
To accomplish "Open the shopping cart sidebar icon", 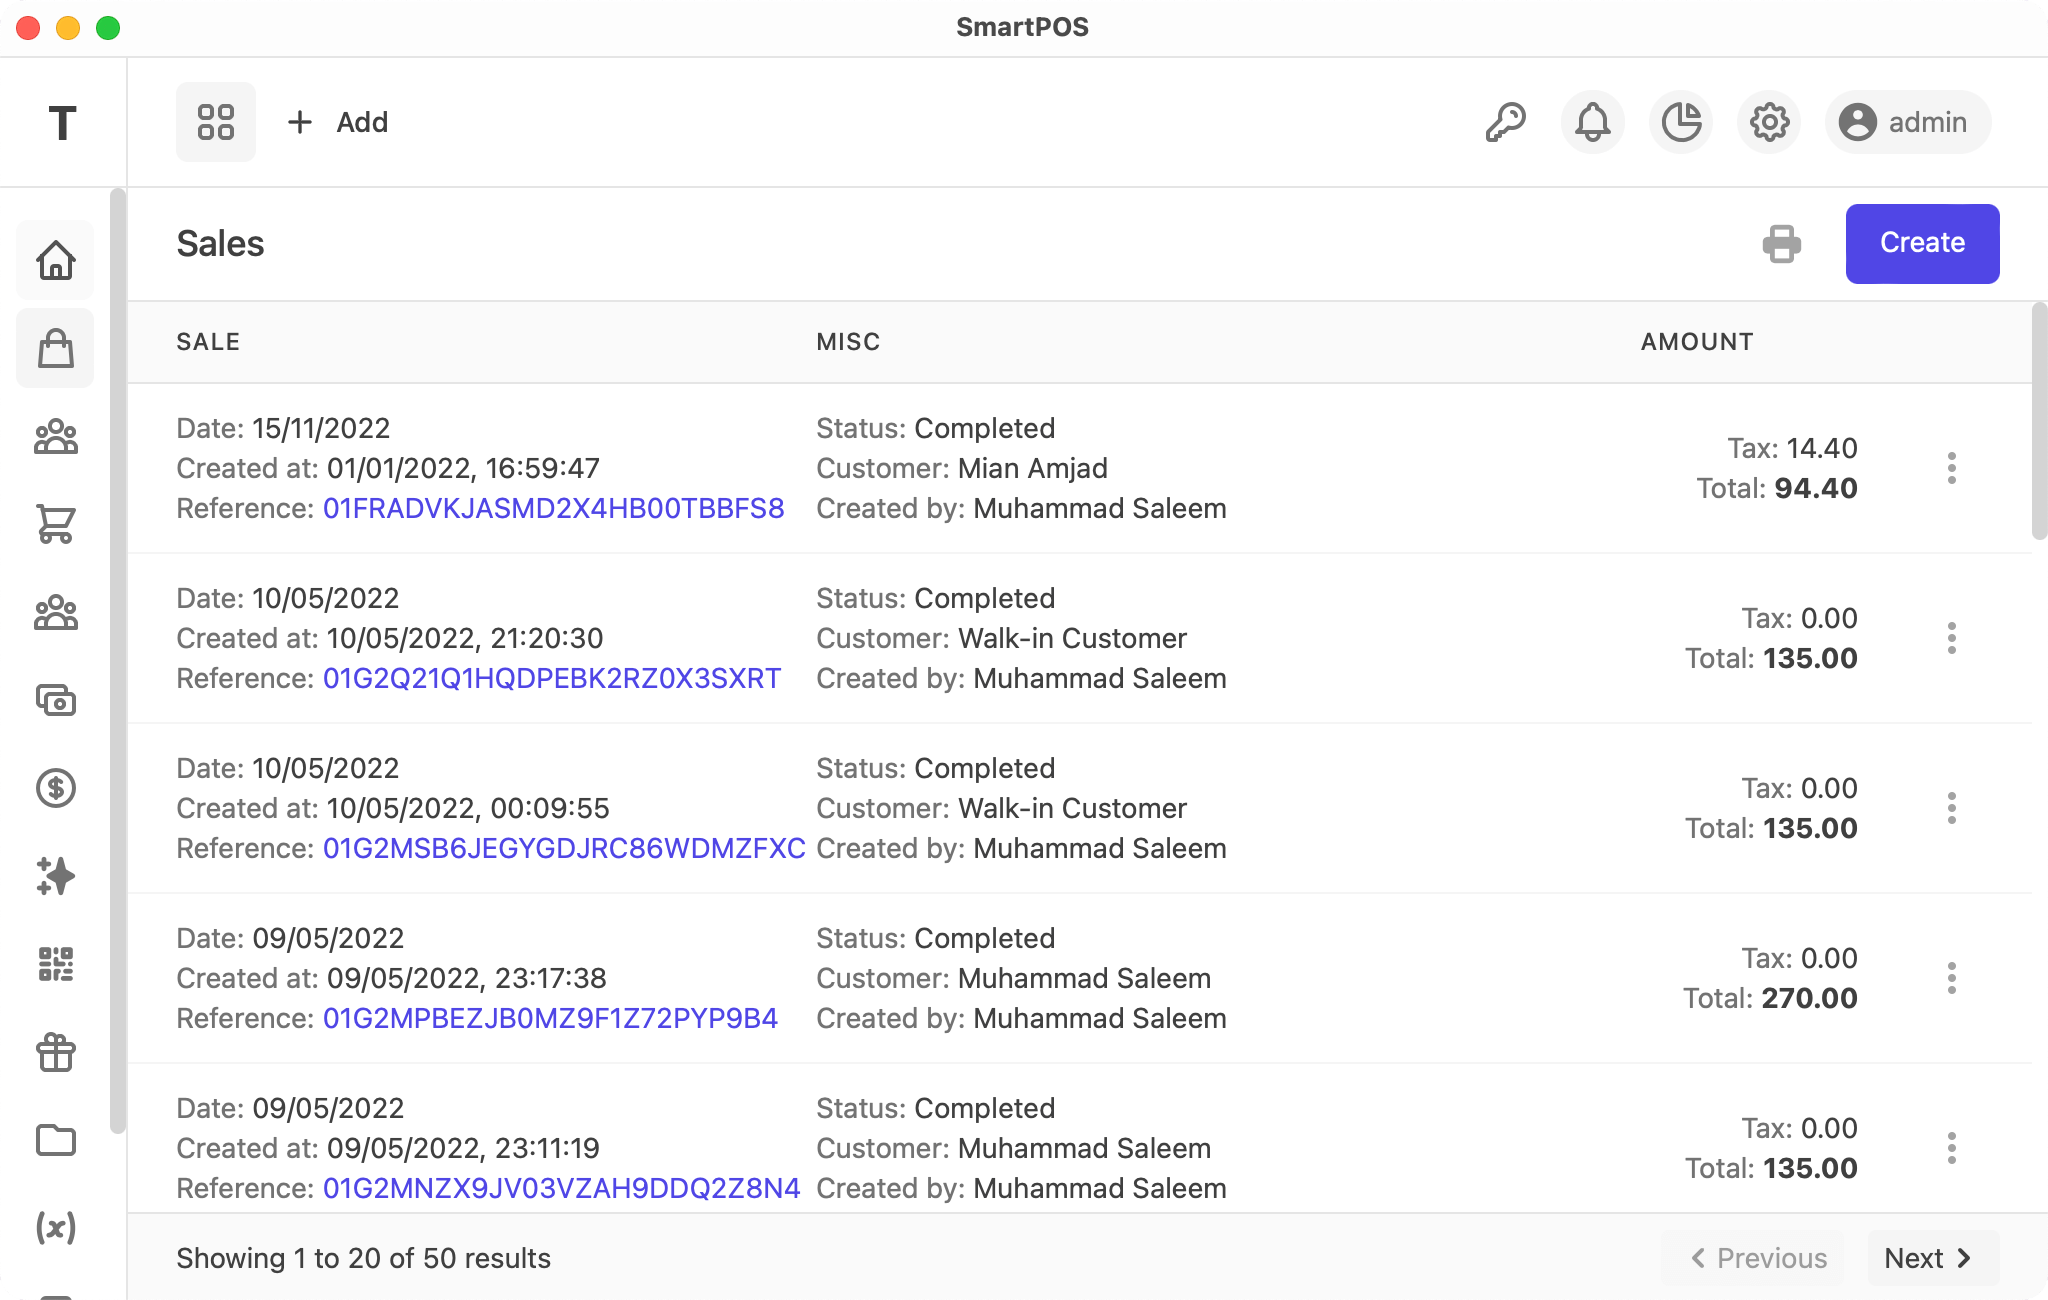I will tap(55, 524).
